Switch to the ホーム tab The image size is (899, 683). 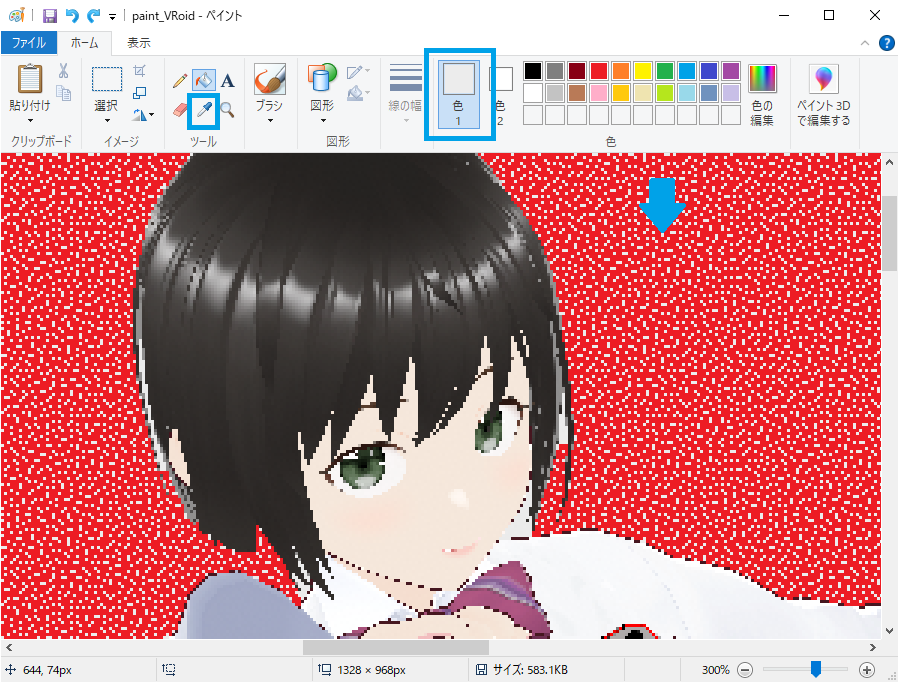84,43
